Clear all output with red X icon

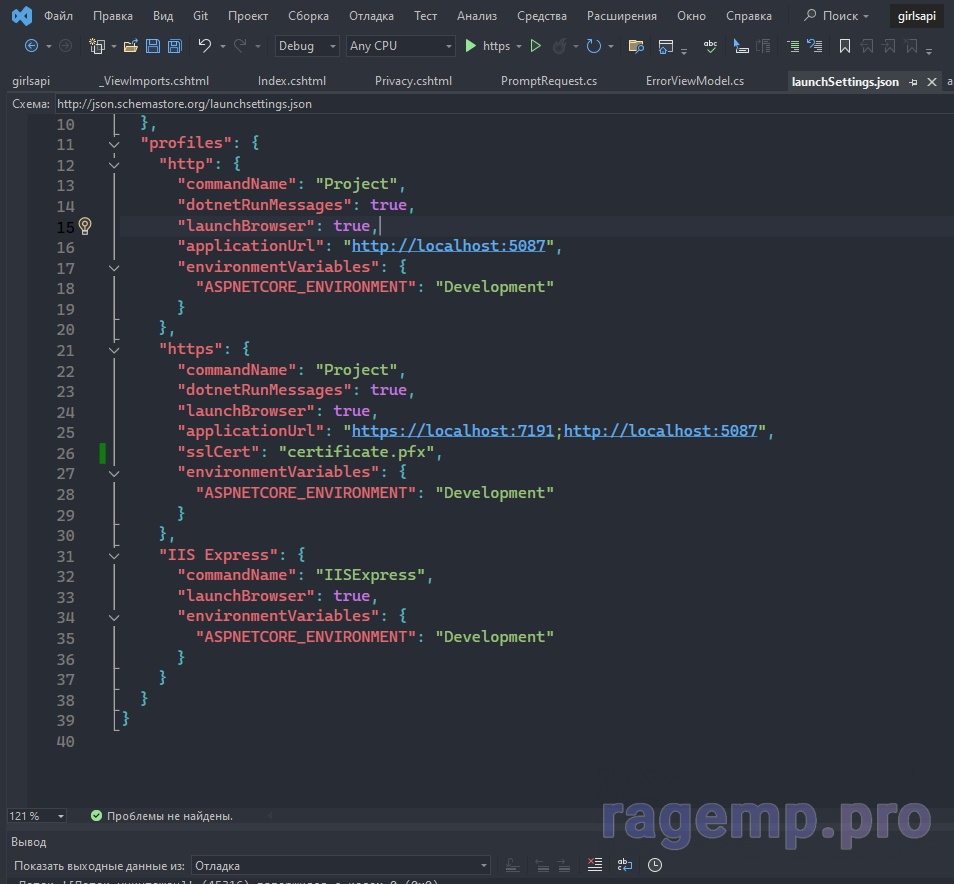pos(594,865)
